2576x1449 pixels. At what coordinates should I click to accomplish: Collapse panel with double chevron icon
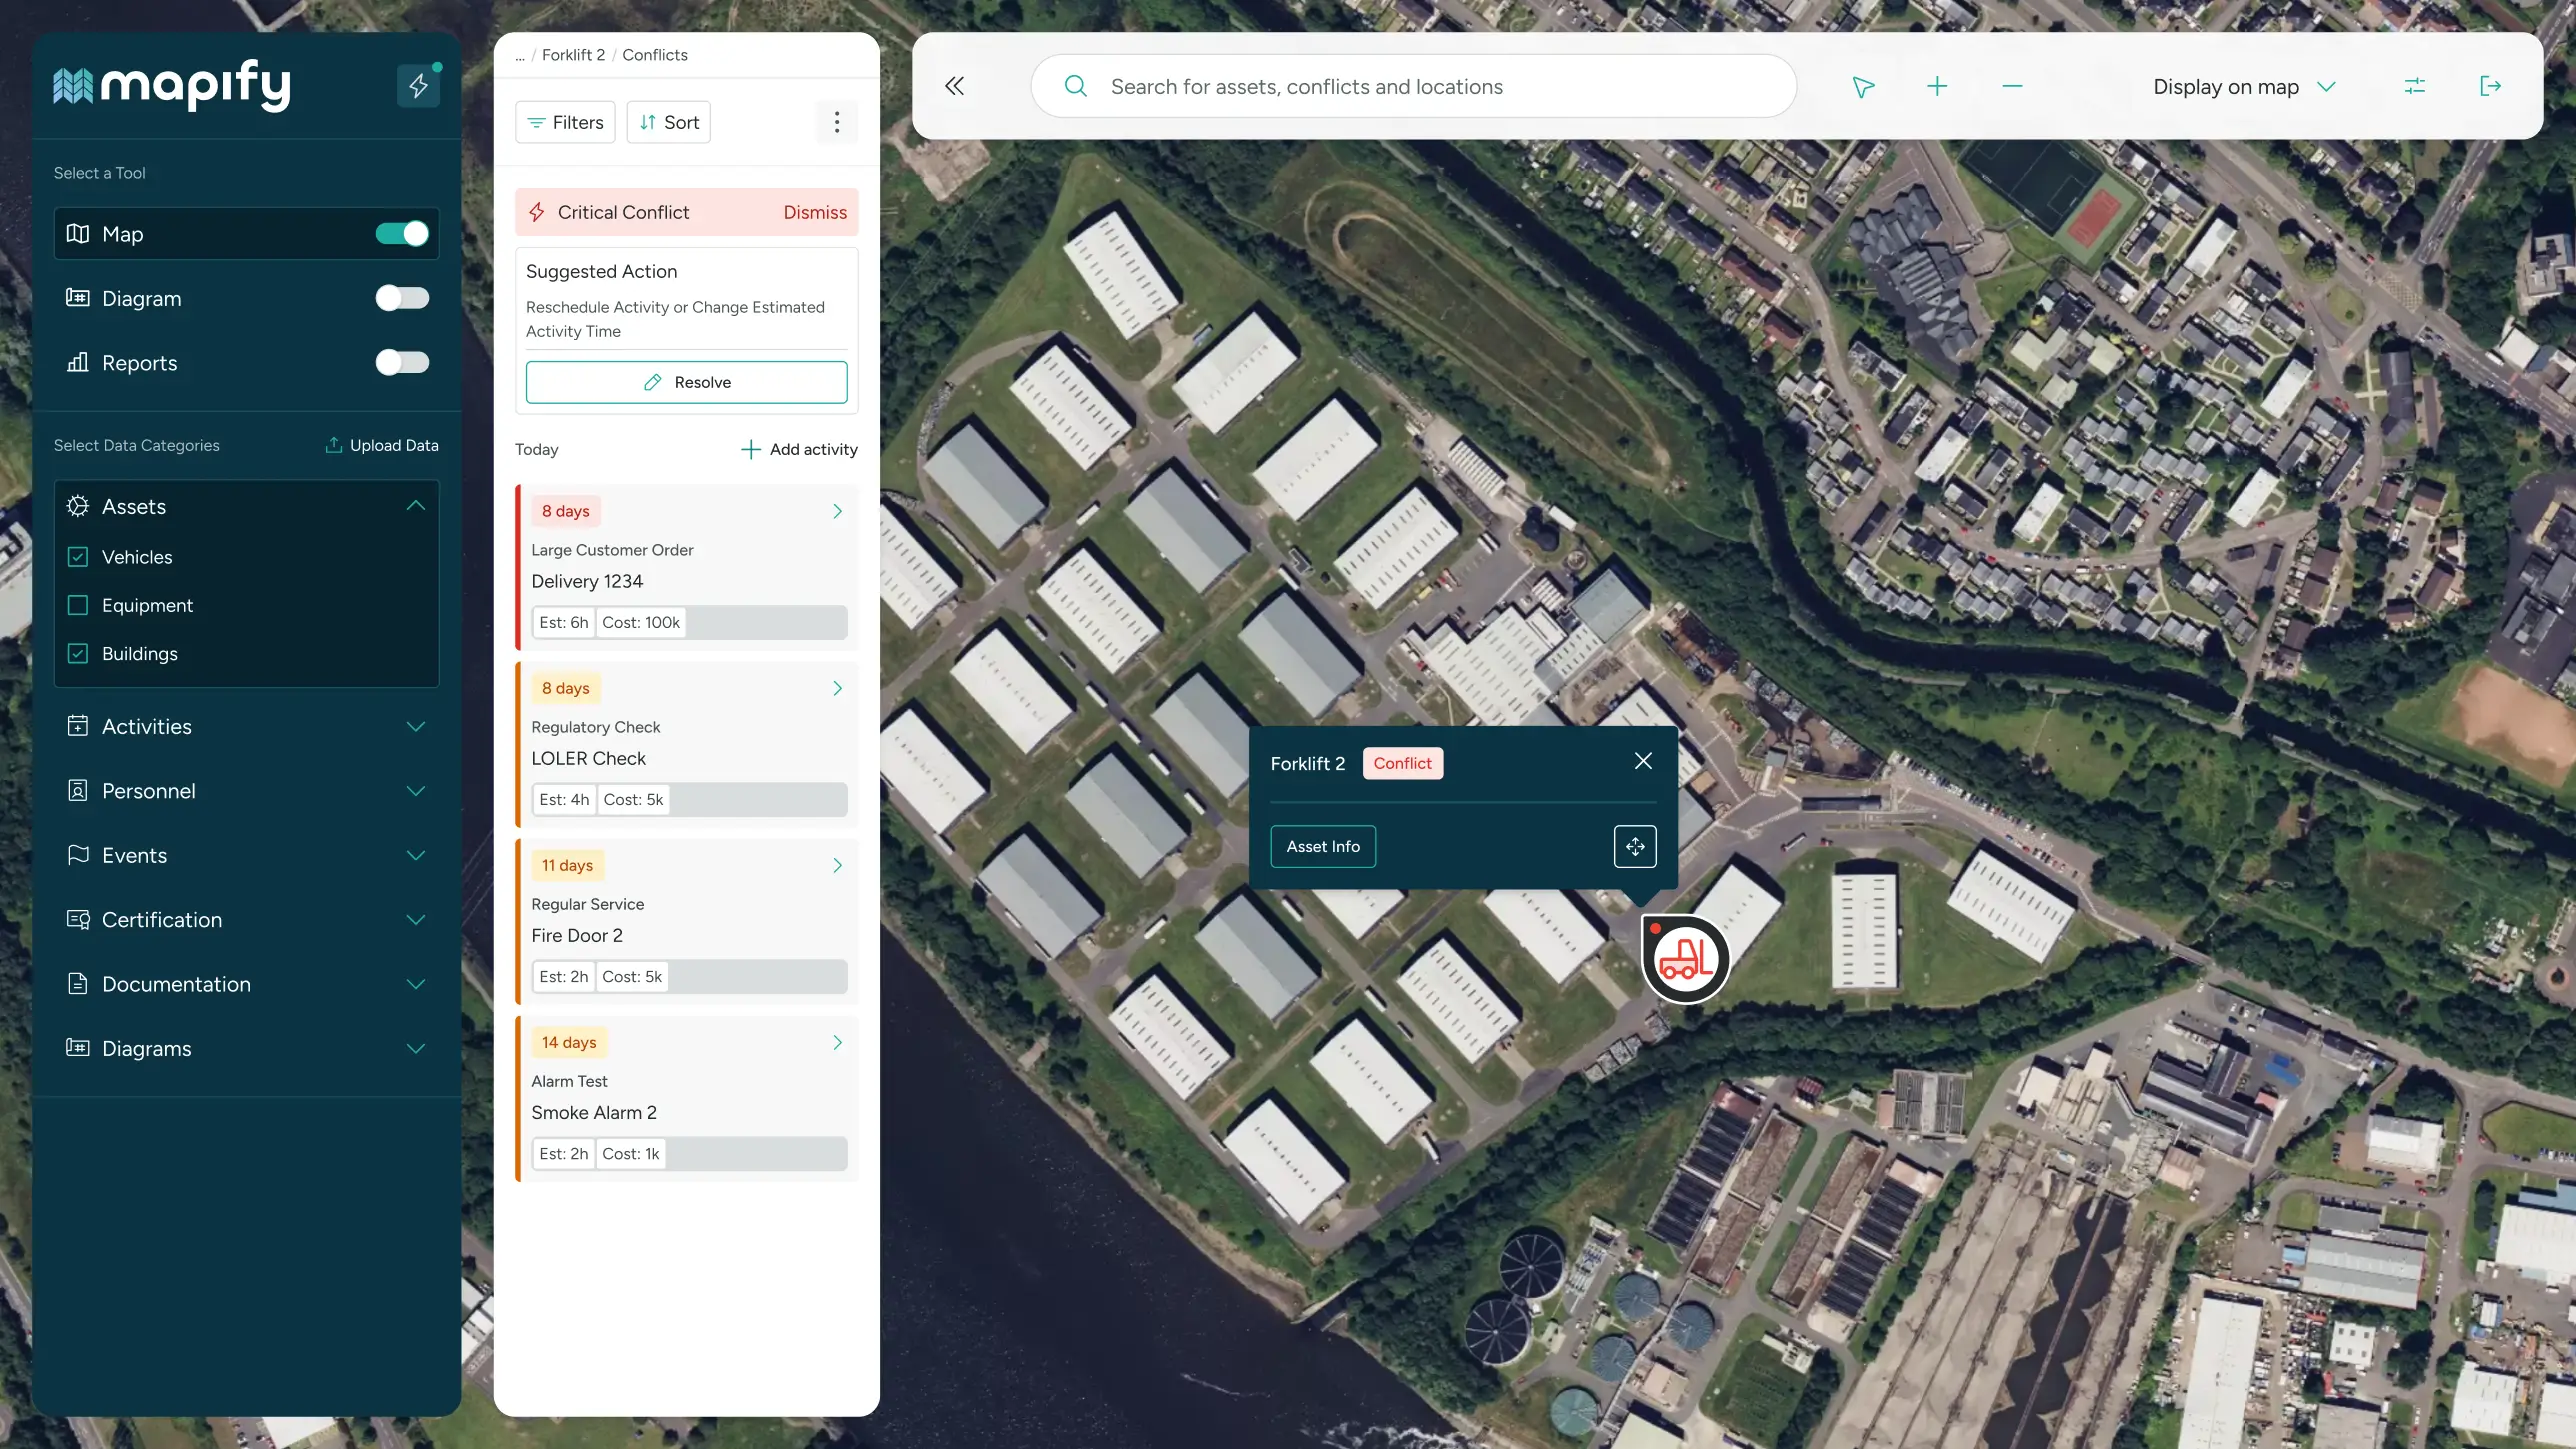954,86
